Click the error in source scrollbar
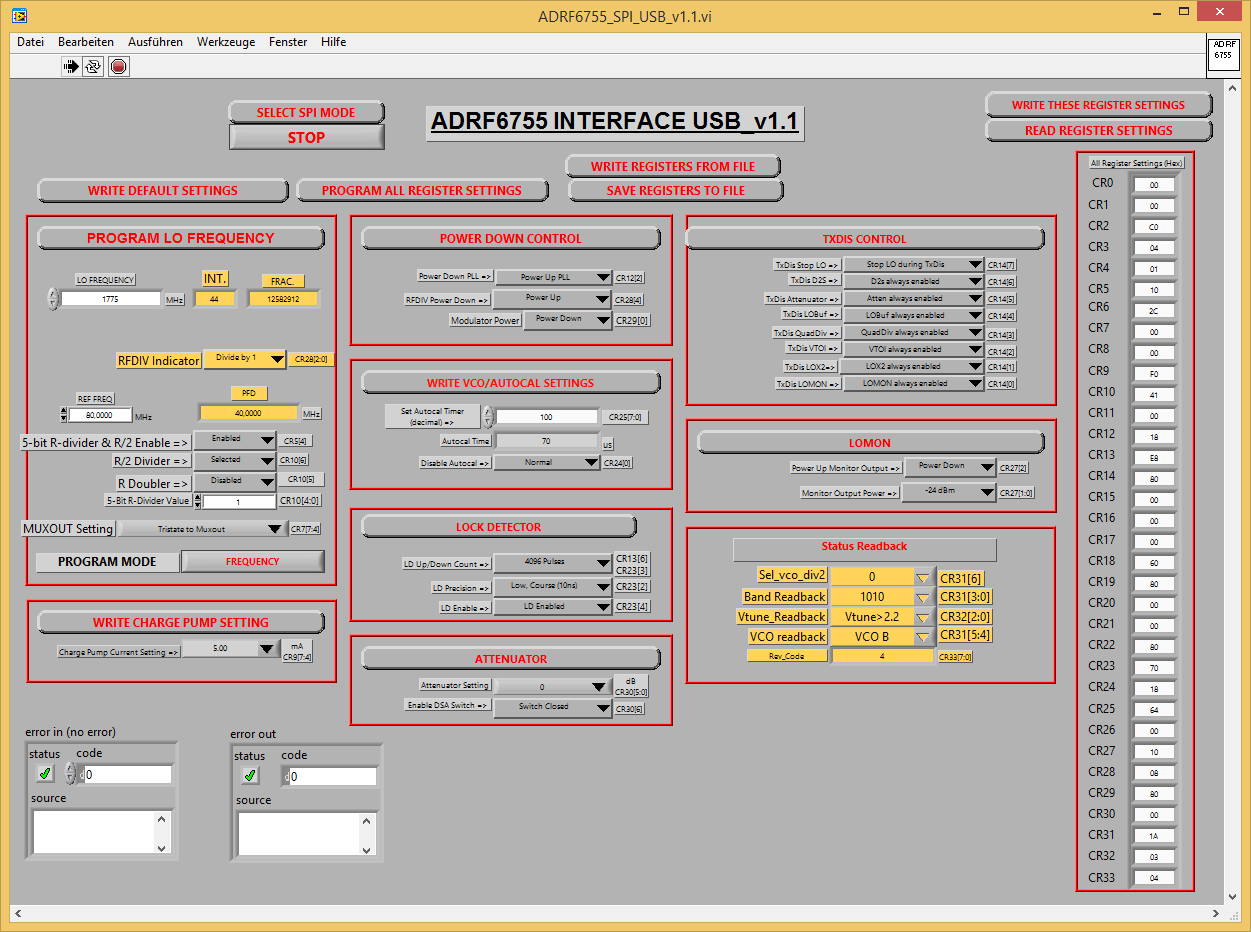 [x=162, y=833]
